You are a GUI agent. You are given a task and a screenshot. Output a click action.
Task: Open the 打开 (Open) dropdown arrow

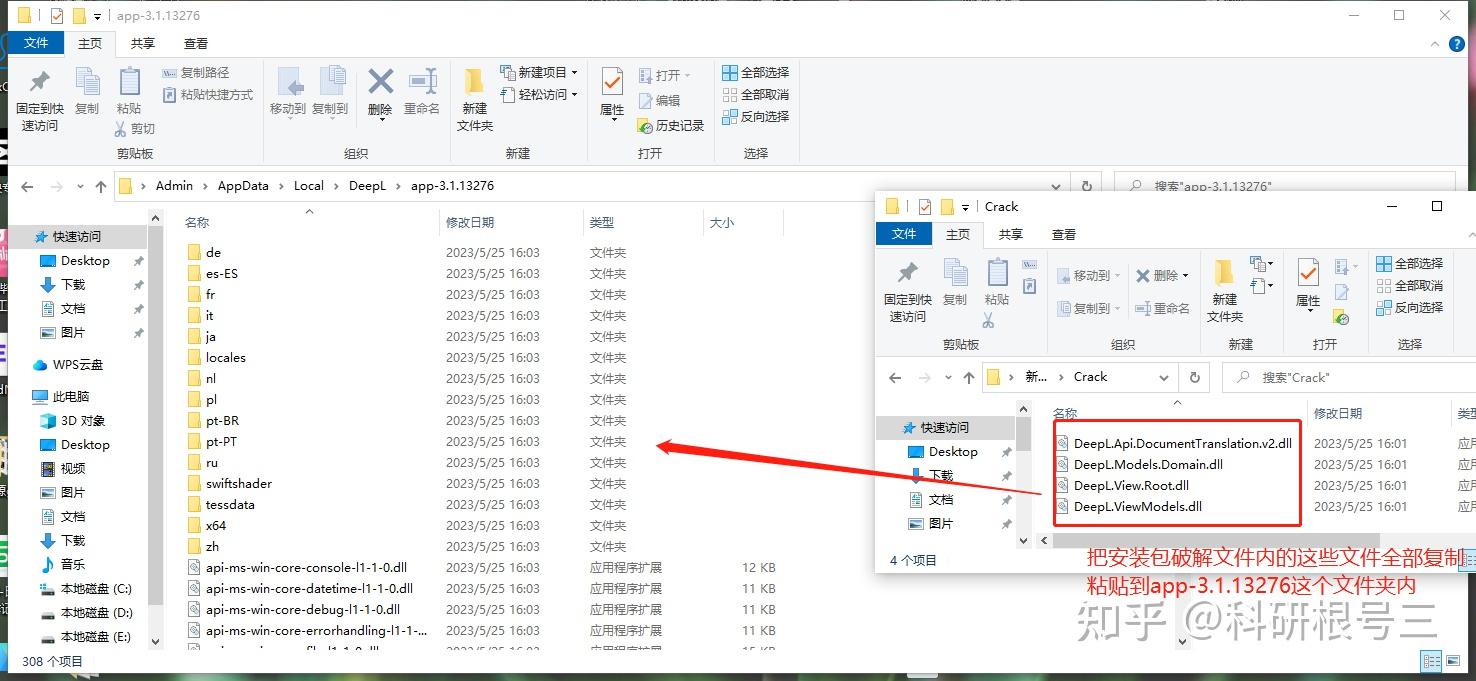pos(686,74)
